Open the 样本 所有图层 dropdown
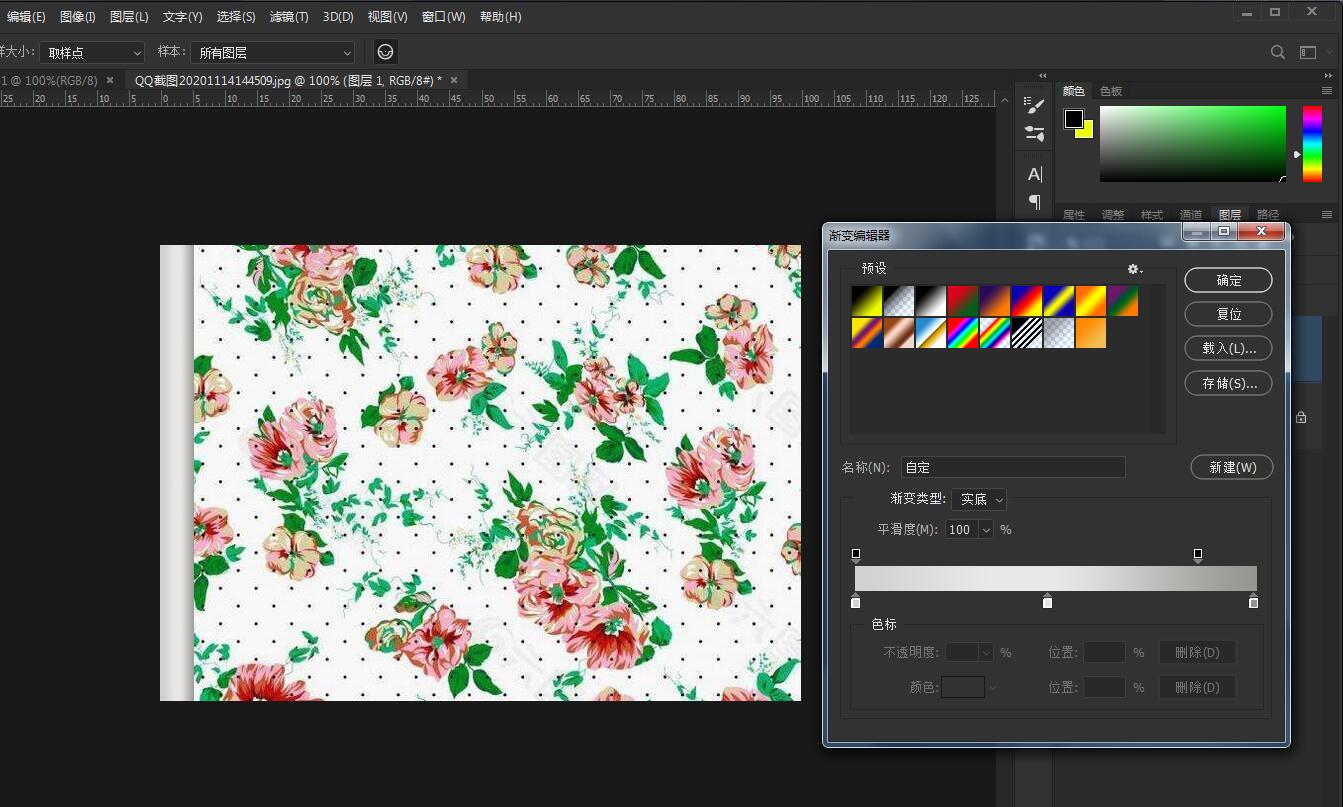Viewport: 1343px width, 807px height. (x=273, y=53)
